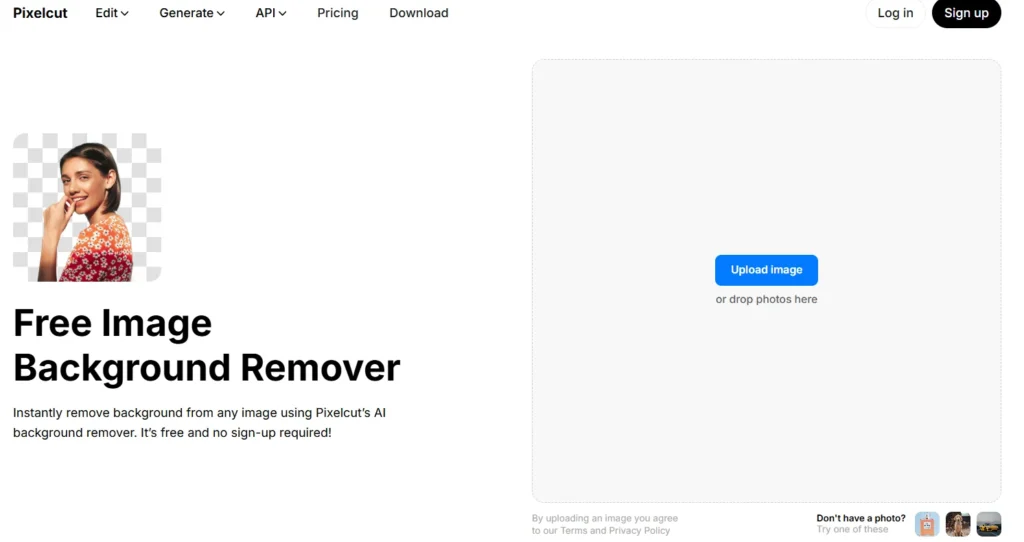Expand the Generate dropdown menu
Screen dimensions: 1024x542
point(191,13)
